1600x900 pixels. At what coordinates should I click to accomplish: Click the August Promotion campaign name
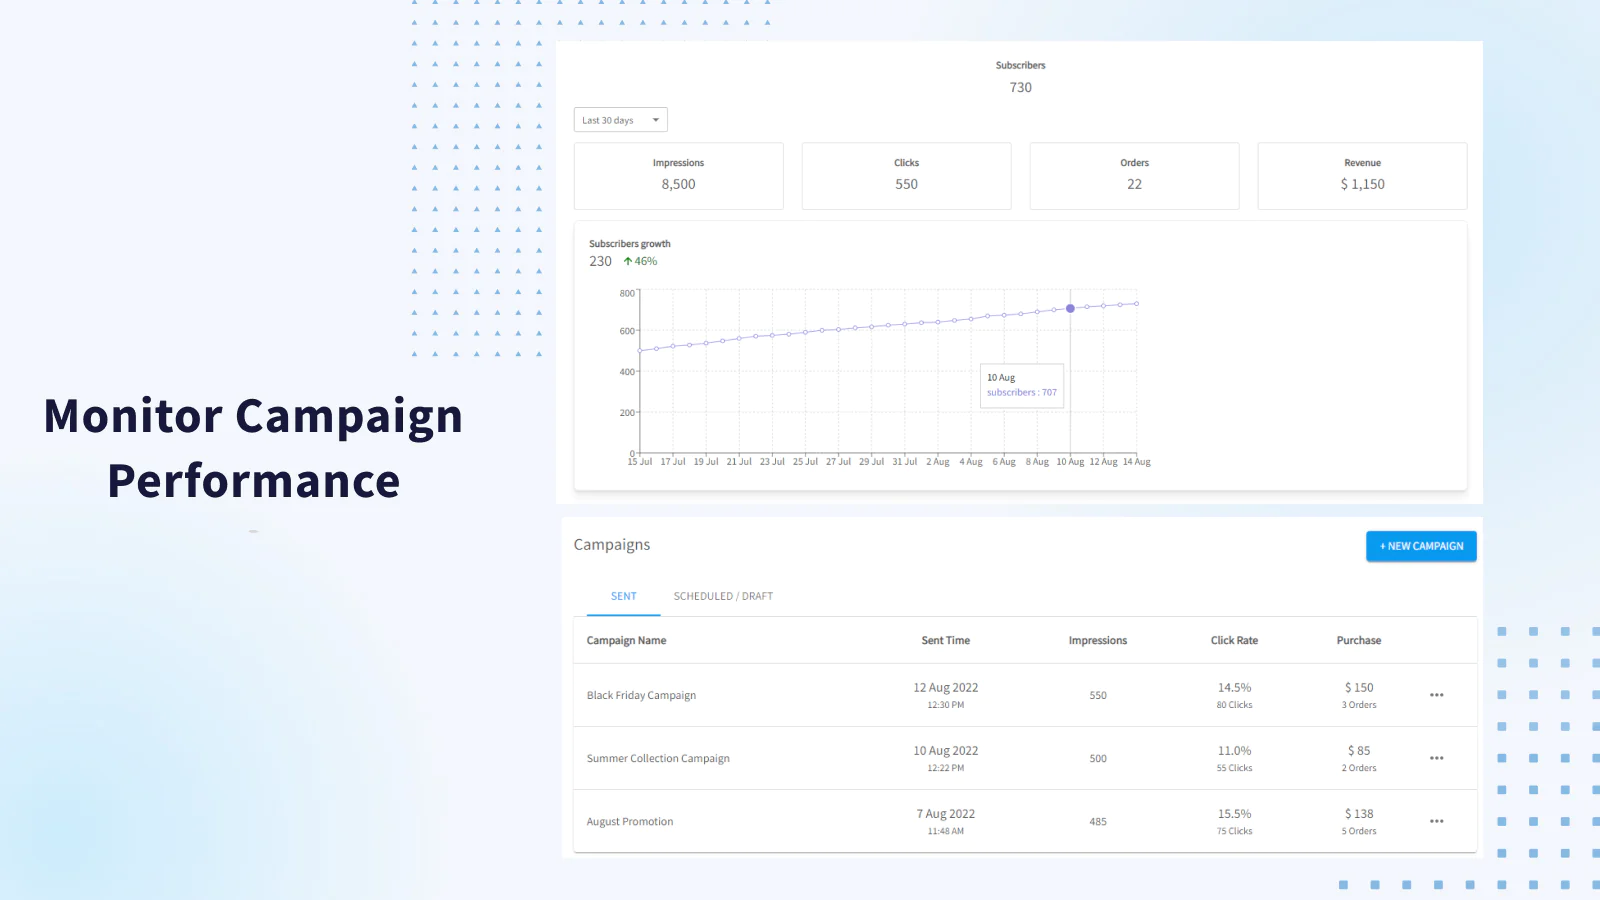coord(630,821)
